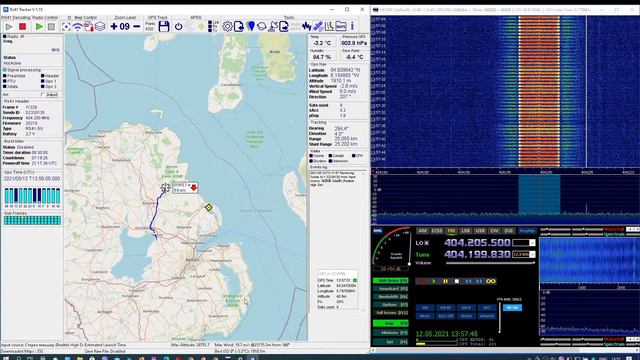Center map on target crosshair icon
The image size is (640, 360).
point(66,27)
